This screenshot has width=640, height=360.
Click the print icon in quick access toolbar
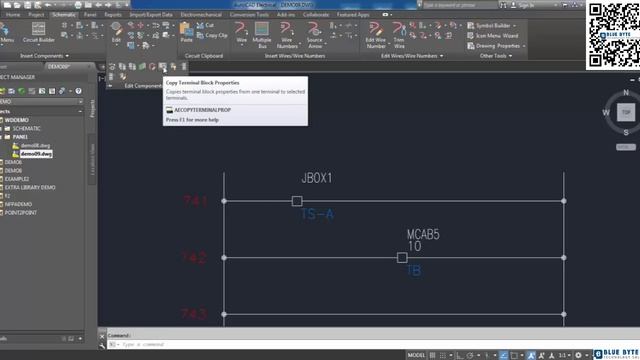78,5
